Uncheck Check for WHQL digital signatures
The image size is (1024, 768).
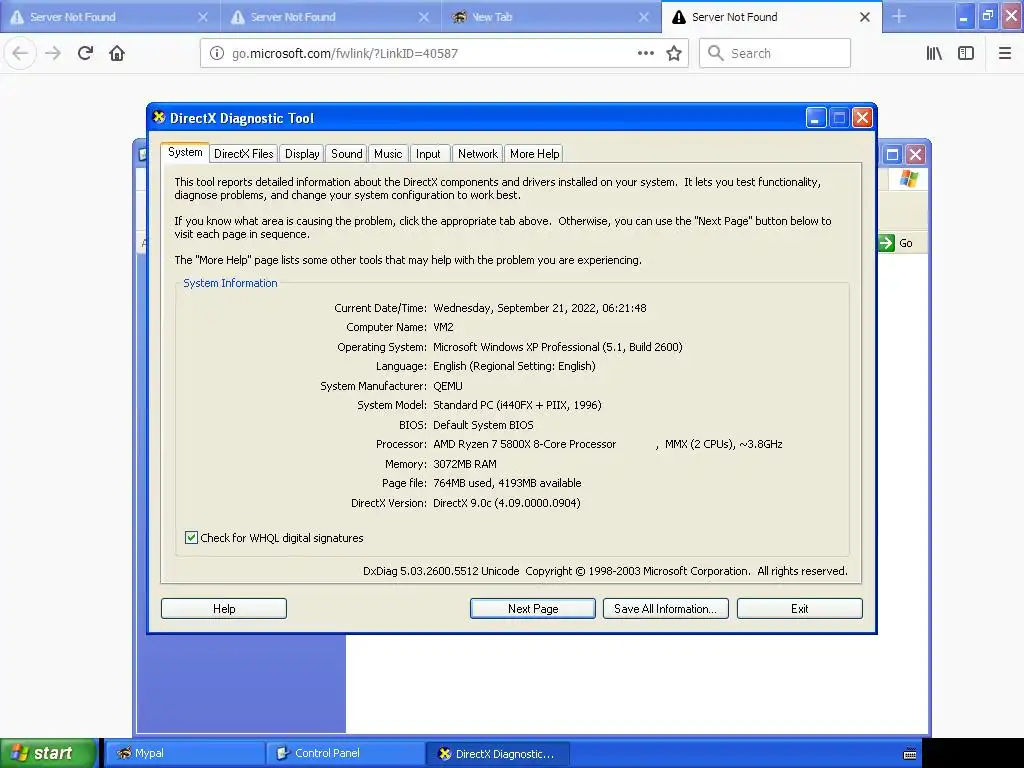(191, 537)
